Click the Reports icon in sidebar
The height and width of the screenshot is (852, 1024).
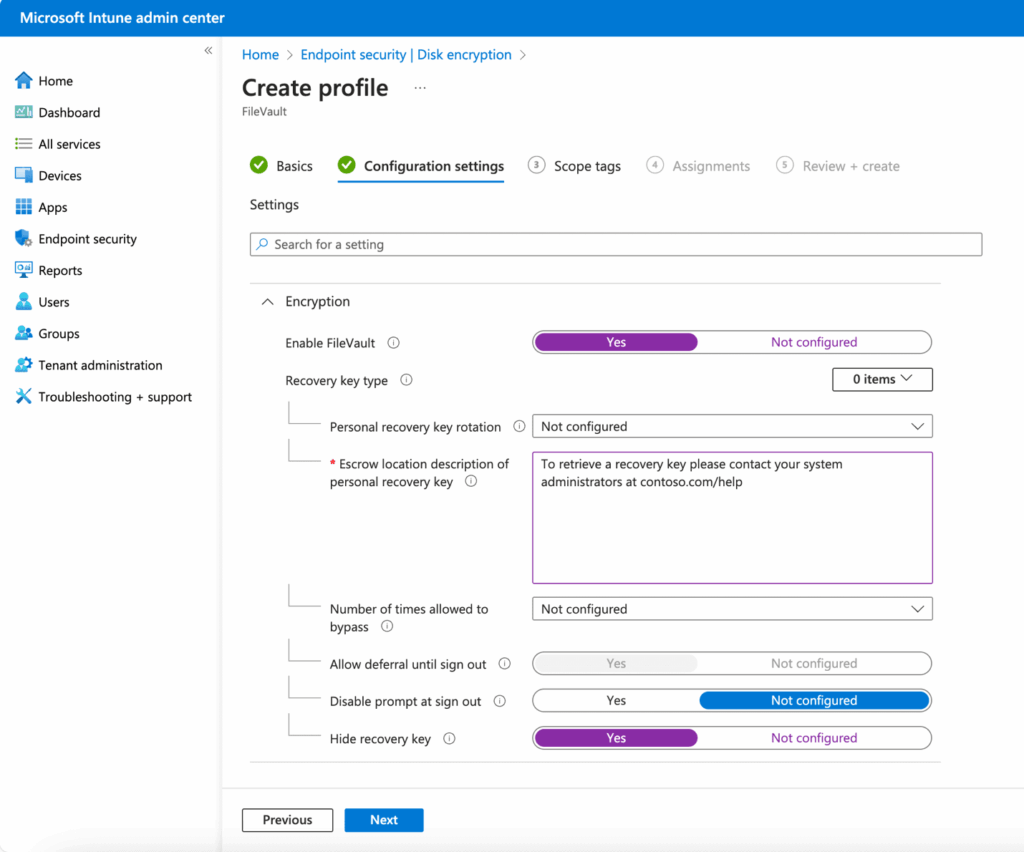coord(24,270)
